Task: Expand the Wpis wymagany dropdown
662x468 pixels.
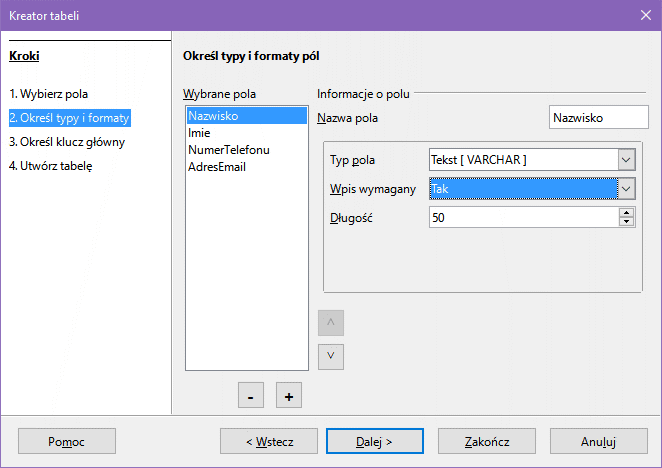Action: pos(626,188)
